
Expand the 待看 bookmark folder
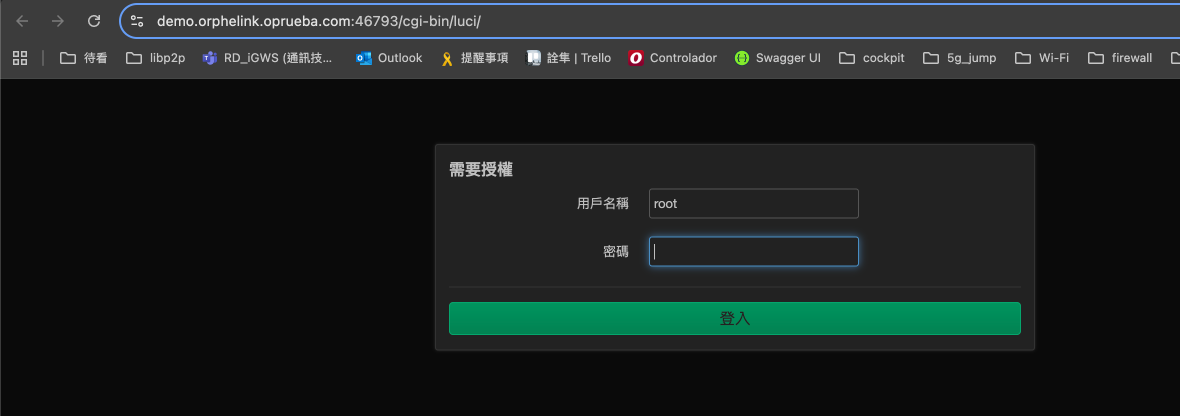[84, 58]
